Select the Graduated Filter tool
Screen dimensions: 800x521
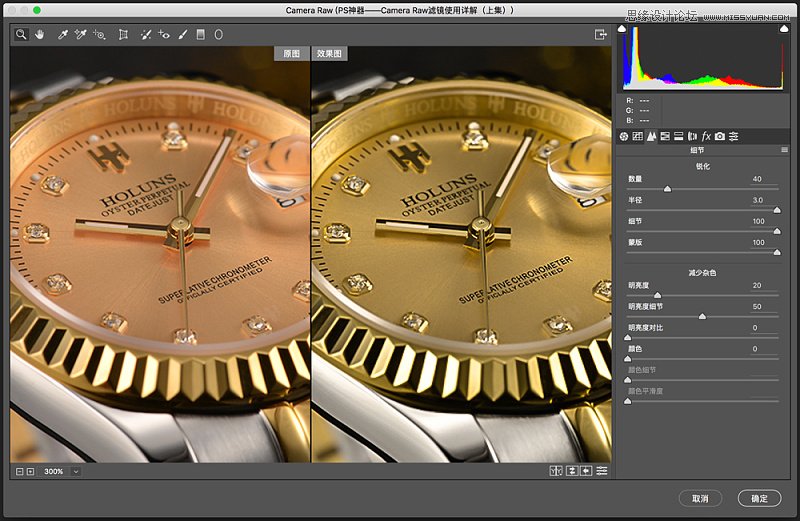pos(200,34)
